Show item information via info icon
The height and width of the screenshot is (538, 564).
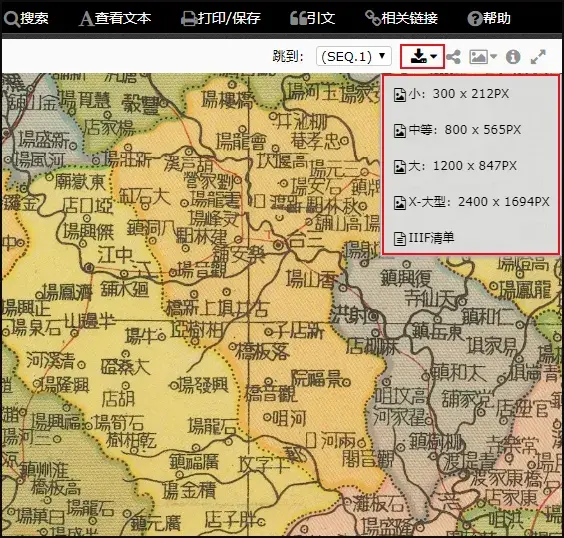point(513,57)
